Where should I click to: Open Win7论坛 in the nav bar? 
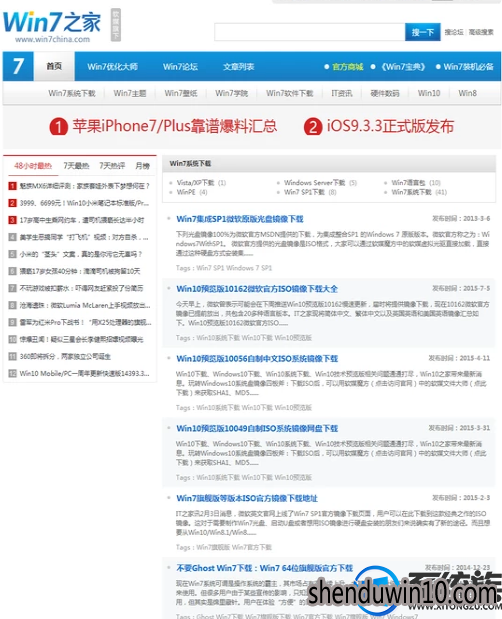pyautogui.click(x=180, y=67)
